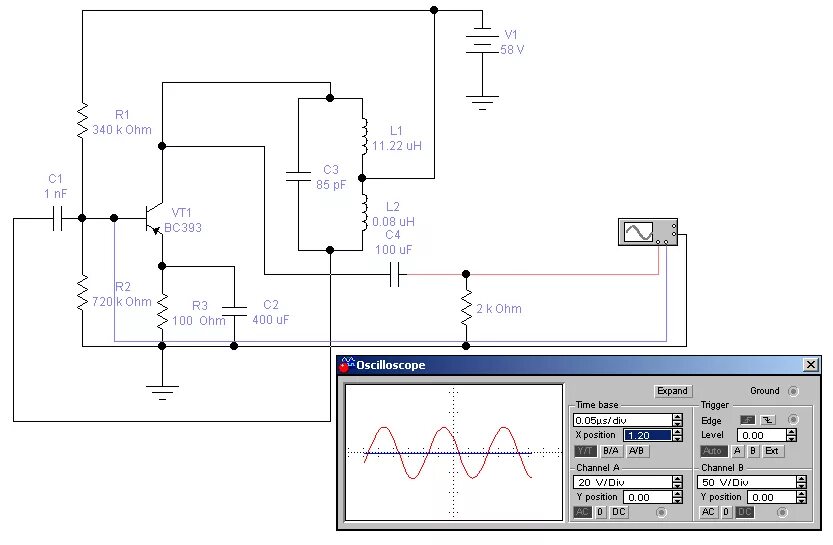Decrease time base with the down arrow

[x=677, y=423]
